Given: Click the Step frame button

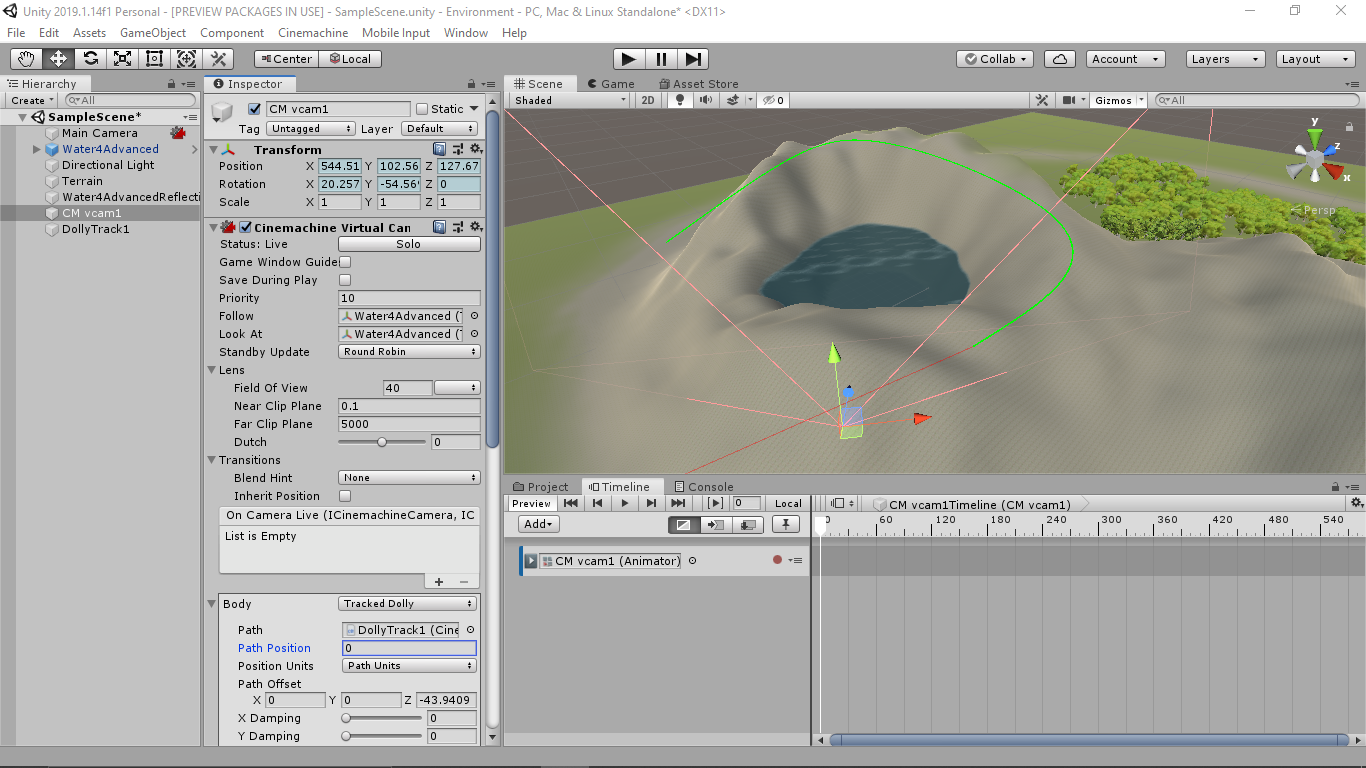Looking at the screenshot, I should [693, 59].
